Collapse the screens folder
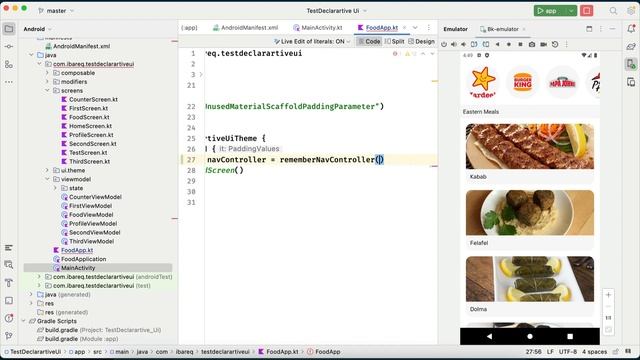The width and height of the screenshot is (640, 360). pos(47,91)
